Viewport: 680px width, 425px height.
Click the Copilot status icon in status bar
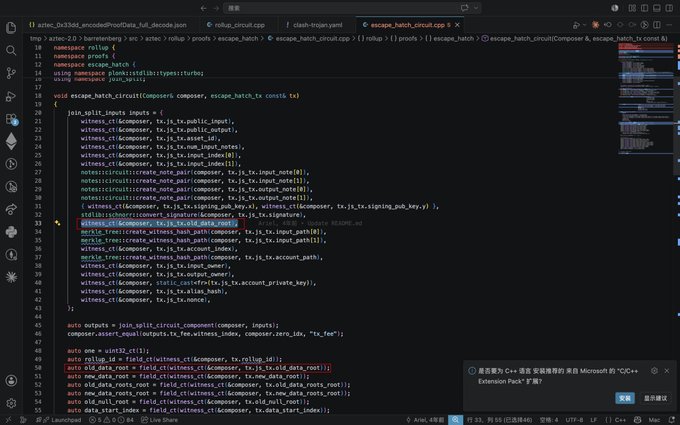click(638, 420)
